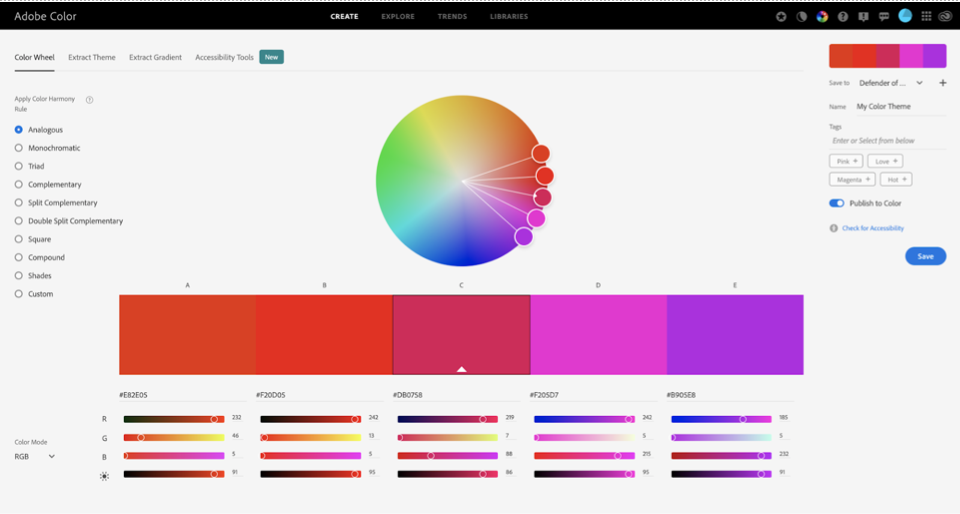This screenshot has height=514, width=960.
Task: Click the topmost orange-red handle on the color wheel
Action: pyautogui.click(x=541, y=154)
